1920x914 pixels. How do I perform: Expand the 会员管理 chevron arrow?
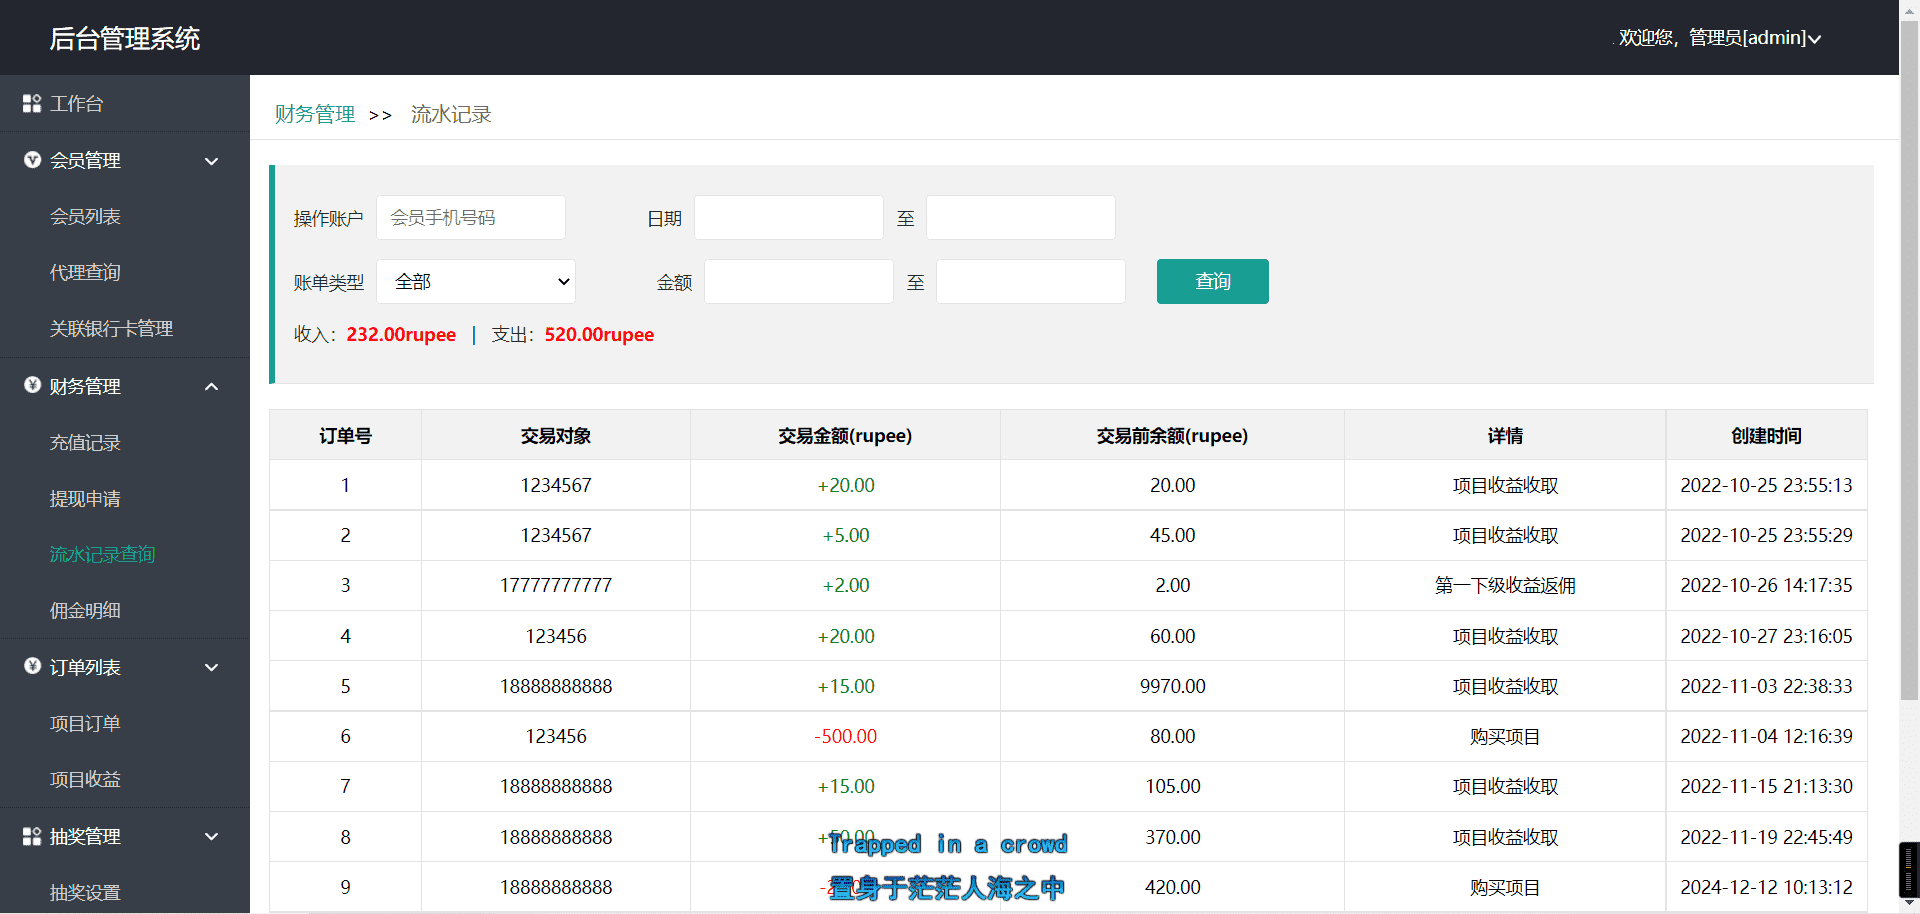point(211,161)
